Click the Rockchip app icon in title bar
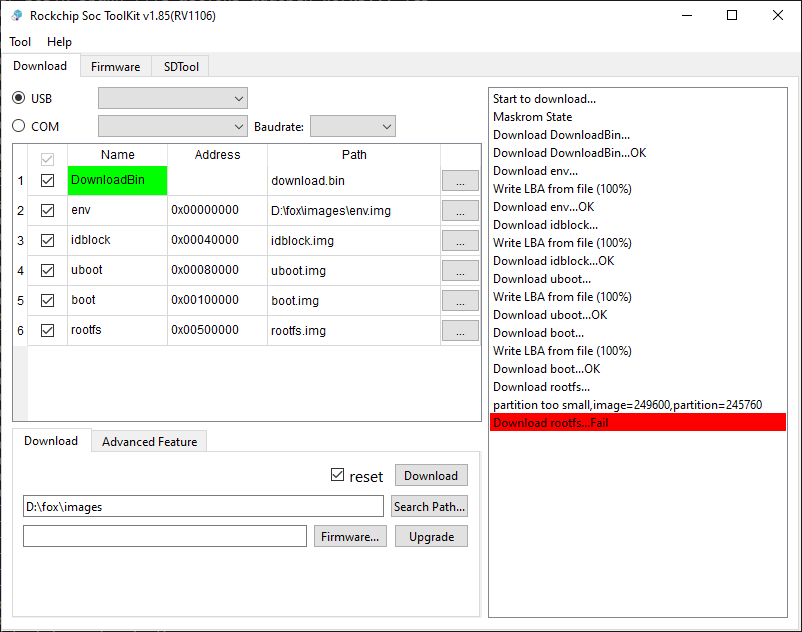 click(16, 15)
